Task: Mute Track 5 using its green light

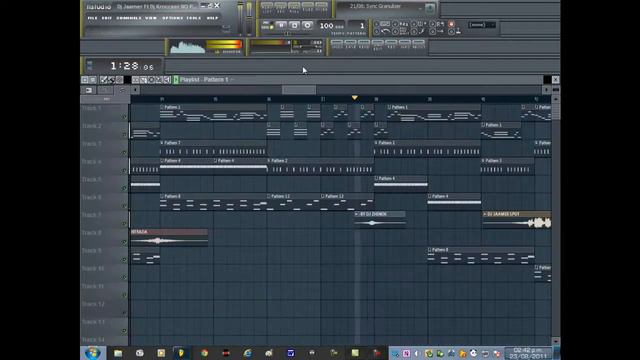Action: click(124, 188)
